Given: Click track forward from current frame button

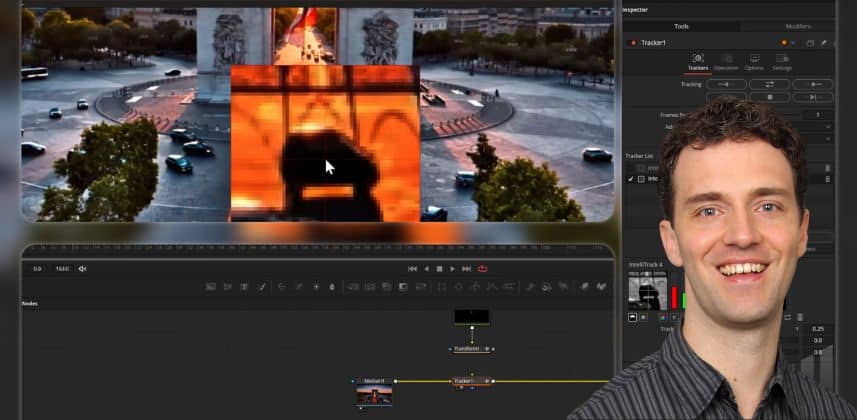Looking at the screenshot, I should point(813,97).
